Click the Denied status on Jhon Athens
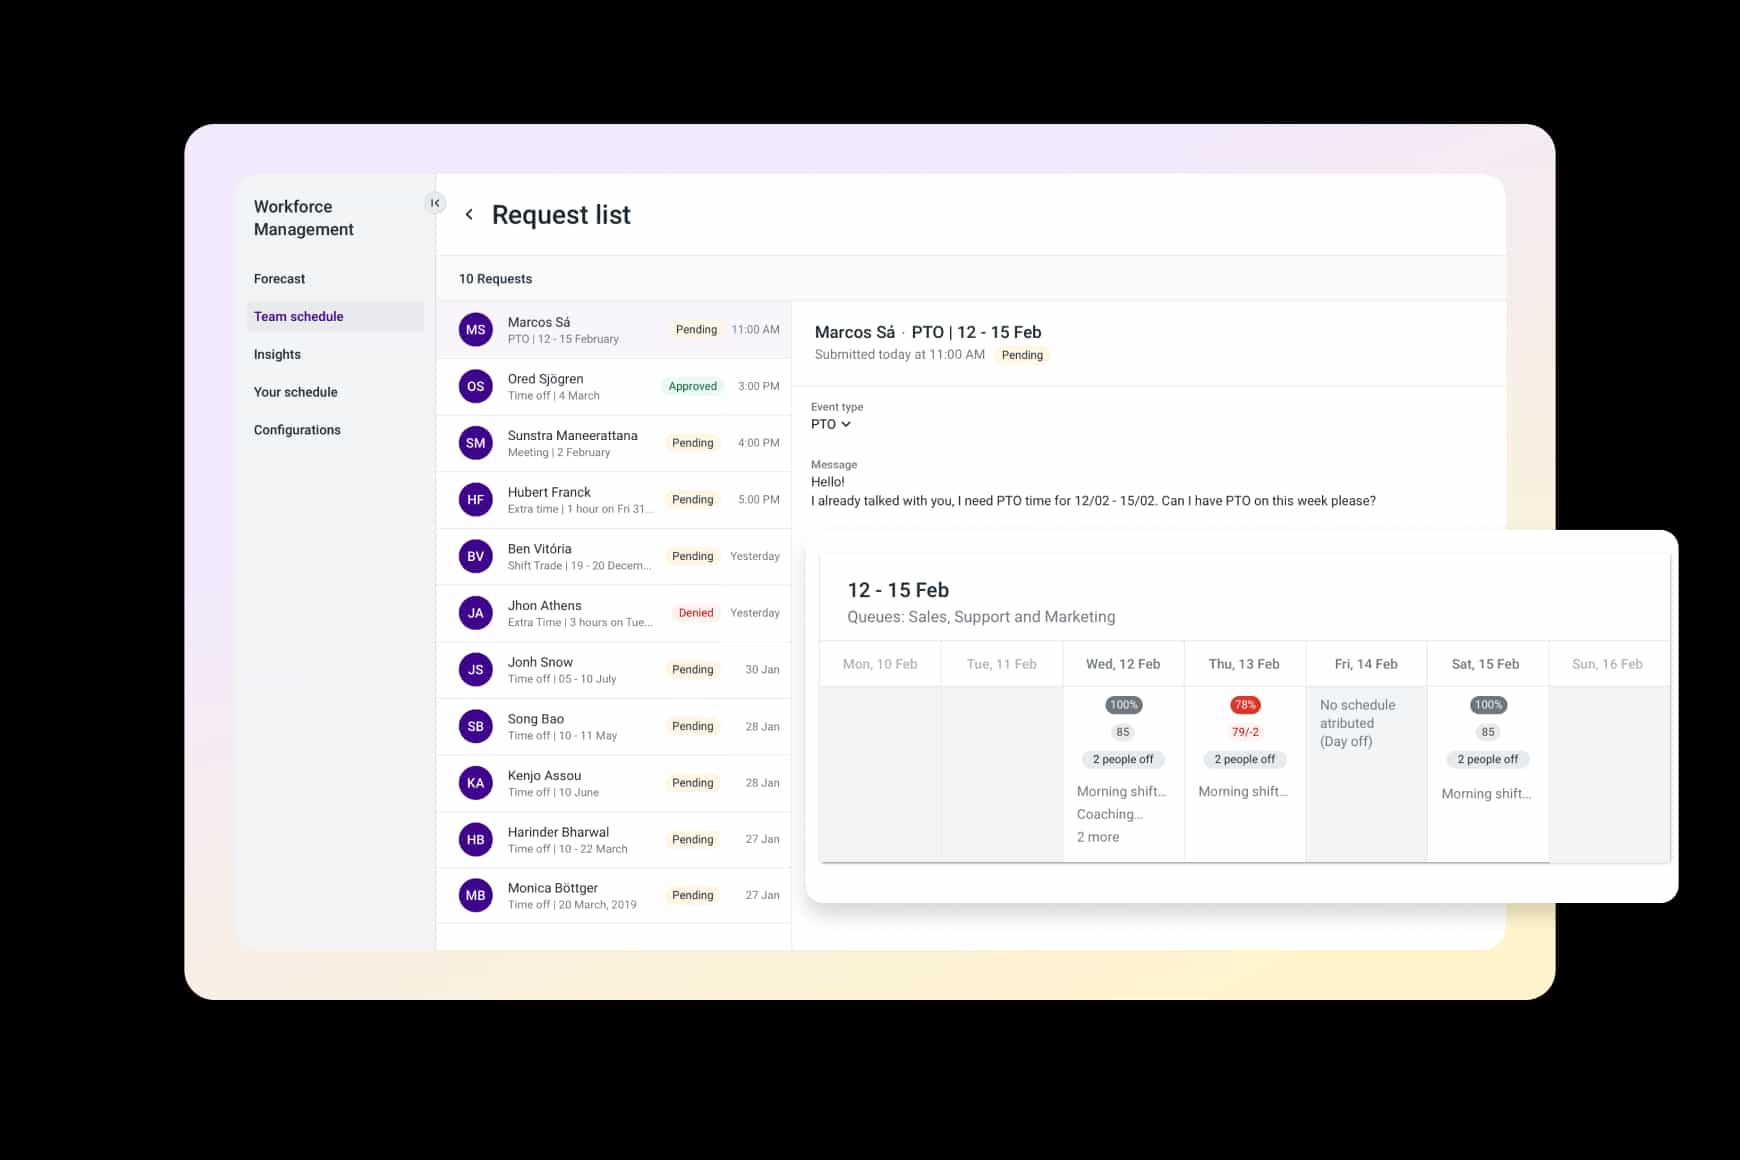 [695, 613]
